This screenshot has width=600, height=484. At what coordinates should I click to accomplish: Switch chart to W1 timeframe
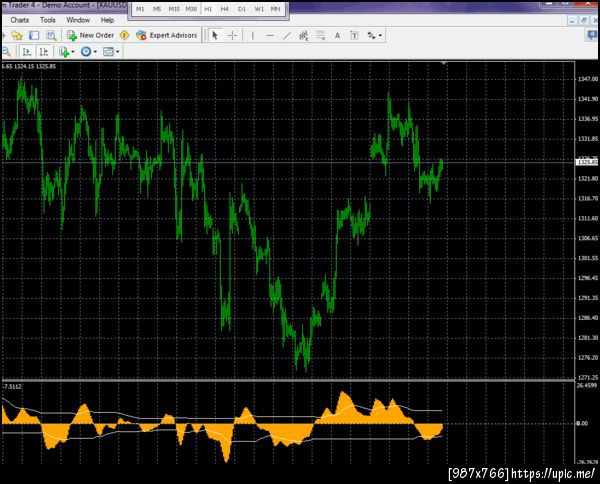(x=259, y=9)
